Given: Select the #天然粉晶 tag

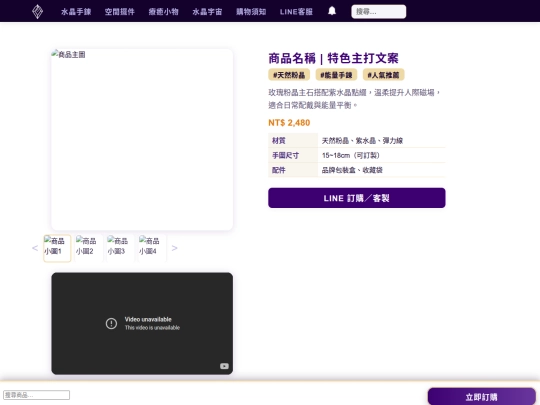Looking at the screenshot, I should point(289,75).
